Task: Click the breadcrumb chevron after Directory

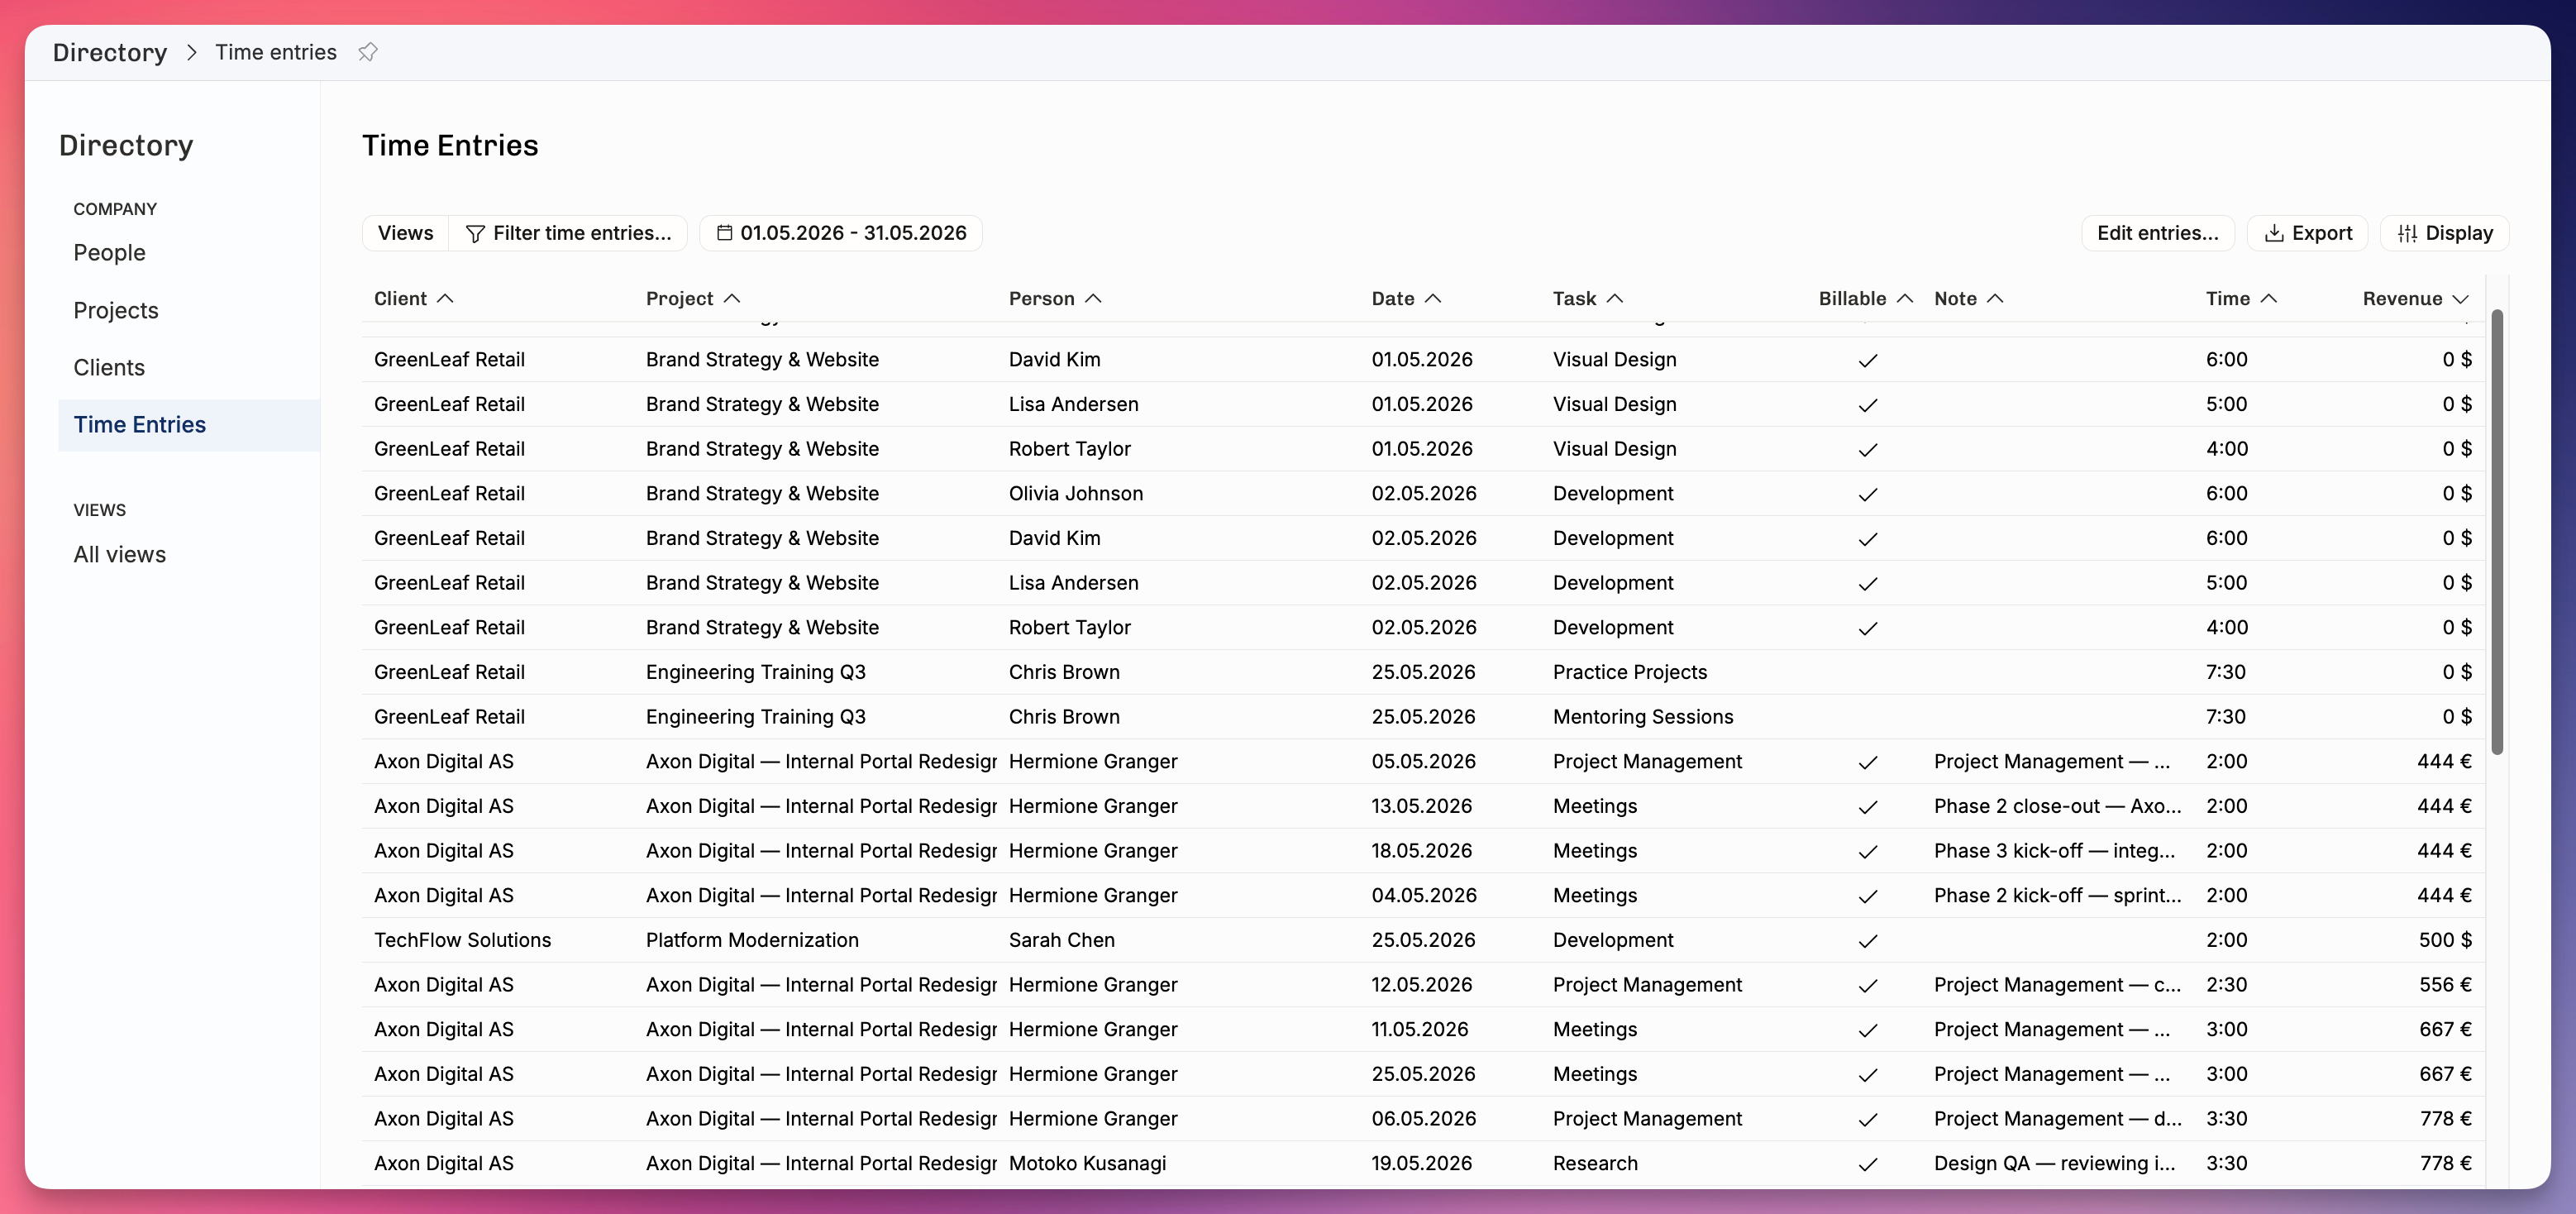Action: coord(192,52)
